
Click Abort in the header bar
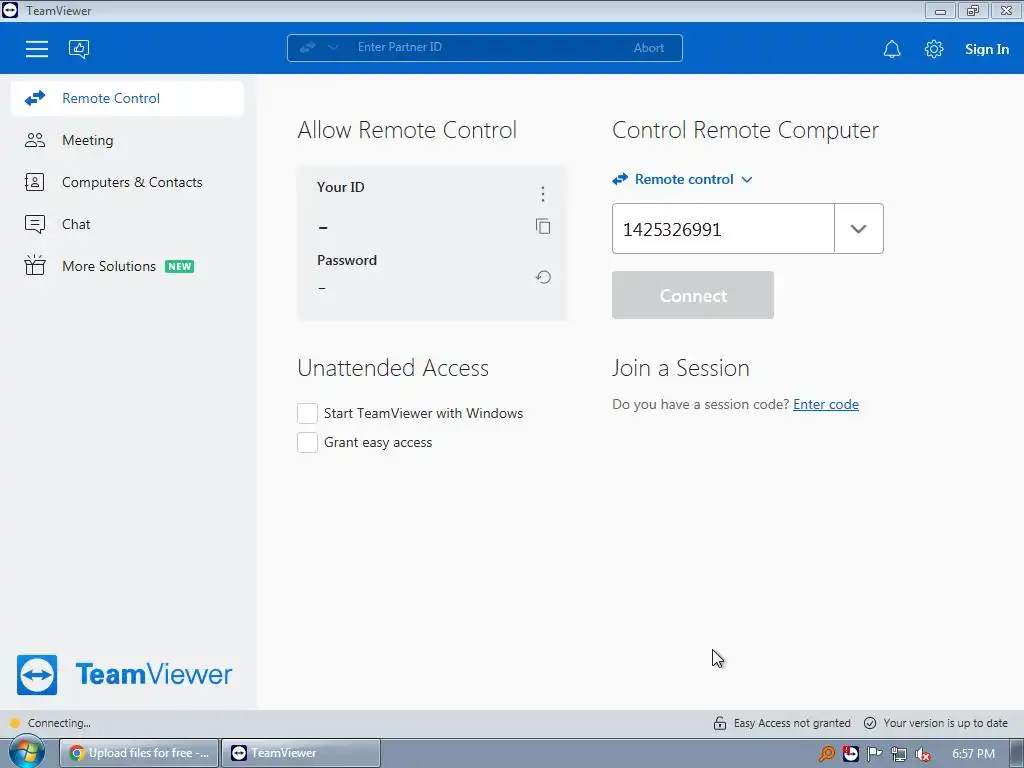648,48
